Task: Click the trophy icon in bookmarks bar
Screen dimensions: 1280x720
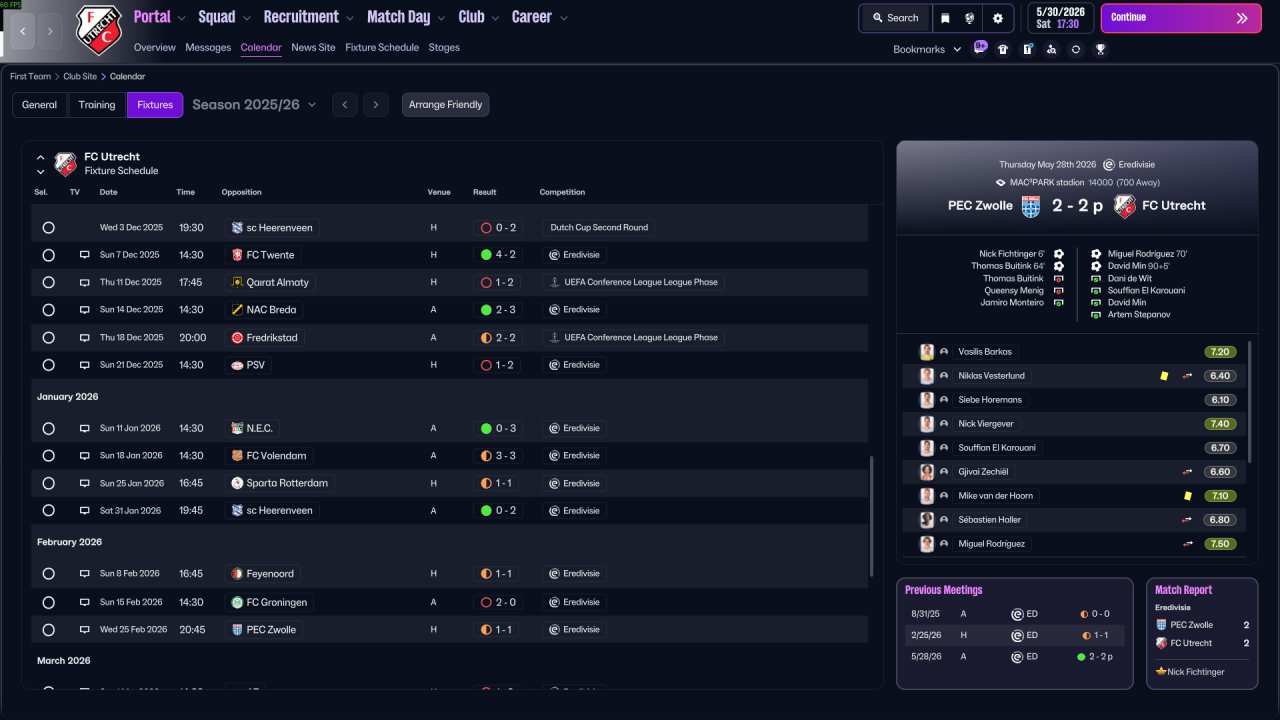Action: coord(1100,49)
